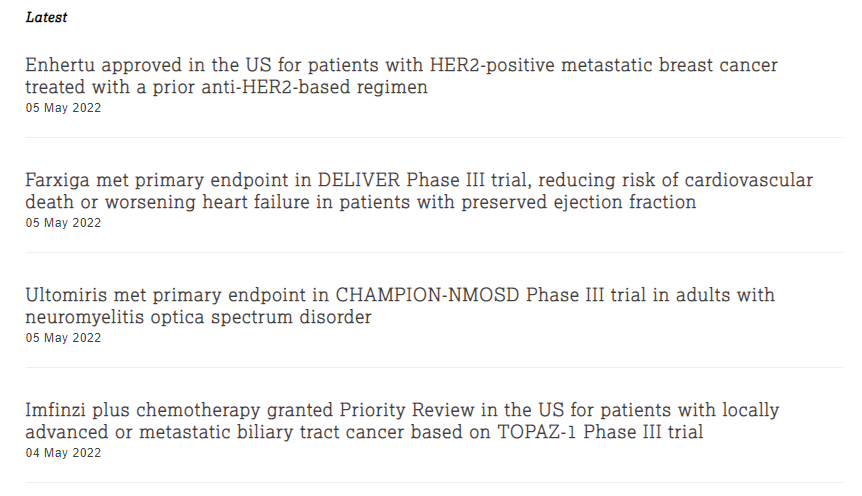Image resolution: width=862 pixels, height=496 pixels.
Task: Click the word Ultomiris in the third headline
Action: (67, 295)
